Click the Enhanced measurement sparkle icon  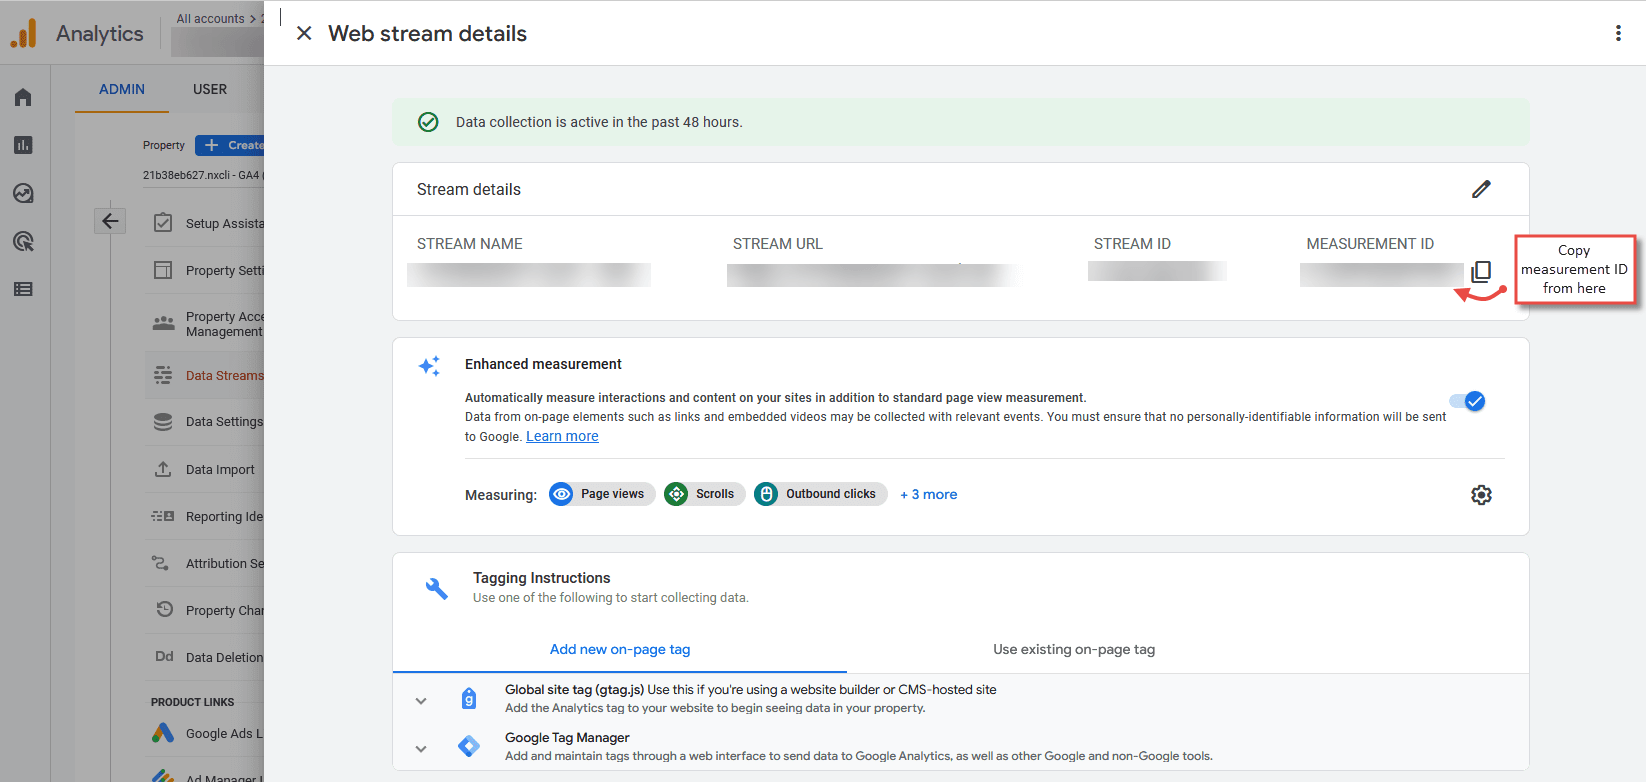pyautogui.click(x=429, y=366)
